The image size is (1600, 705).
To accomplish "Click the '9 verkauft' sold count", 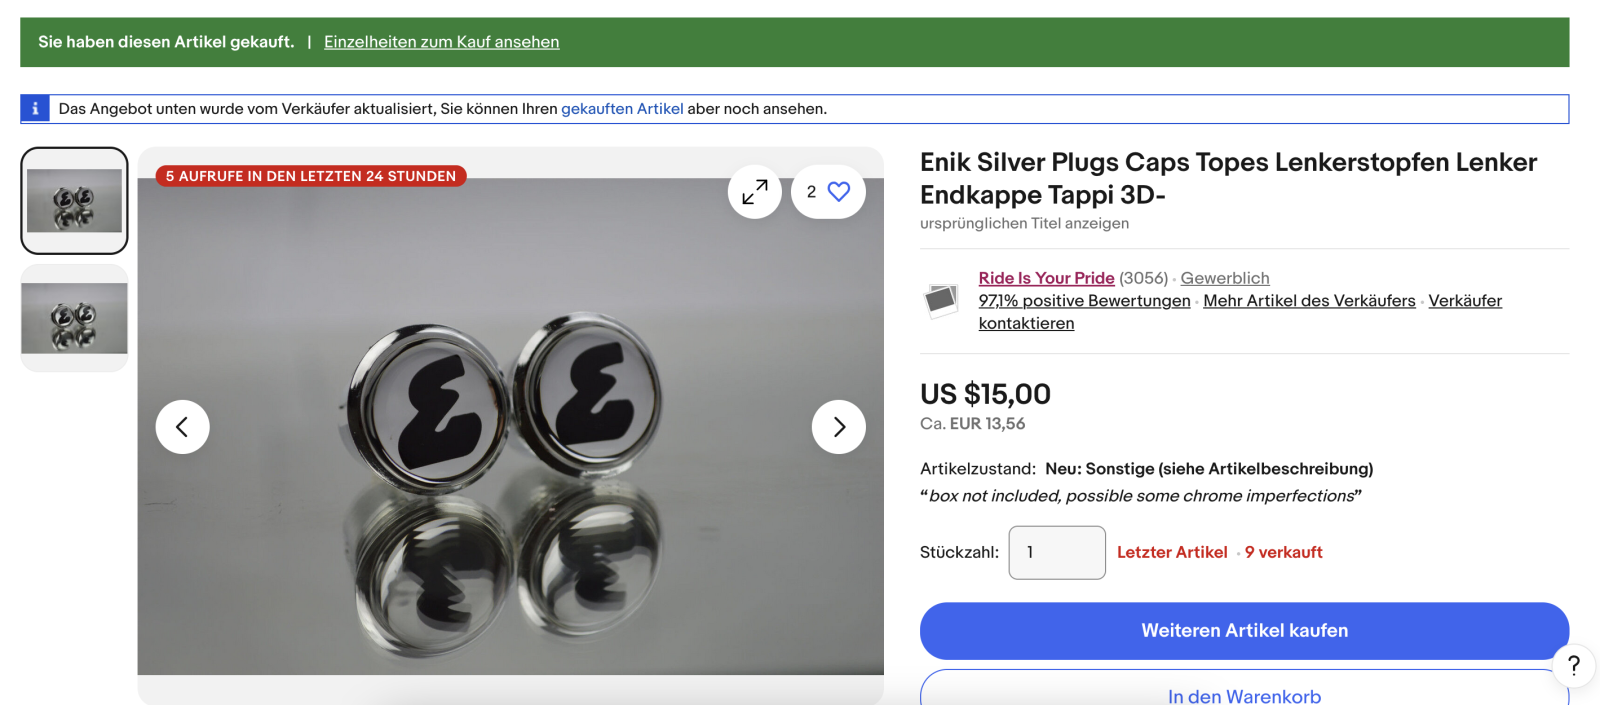I will (x=1283, y=552).
